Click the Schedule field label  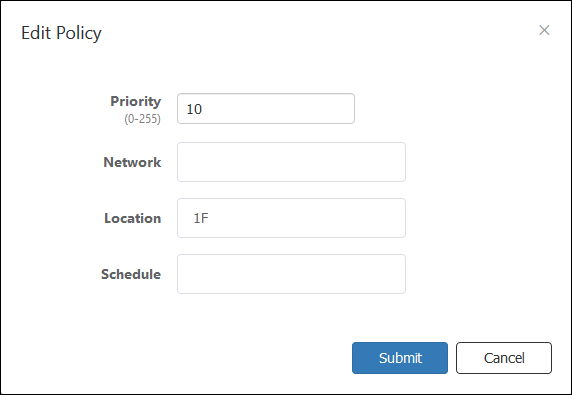coord(131,274)
